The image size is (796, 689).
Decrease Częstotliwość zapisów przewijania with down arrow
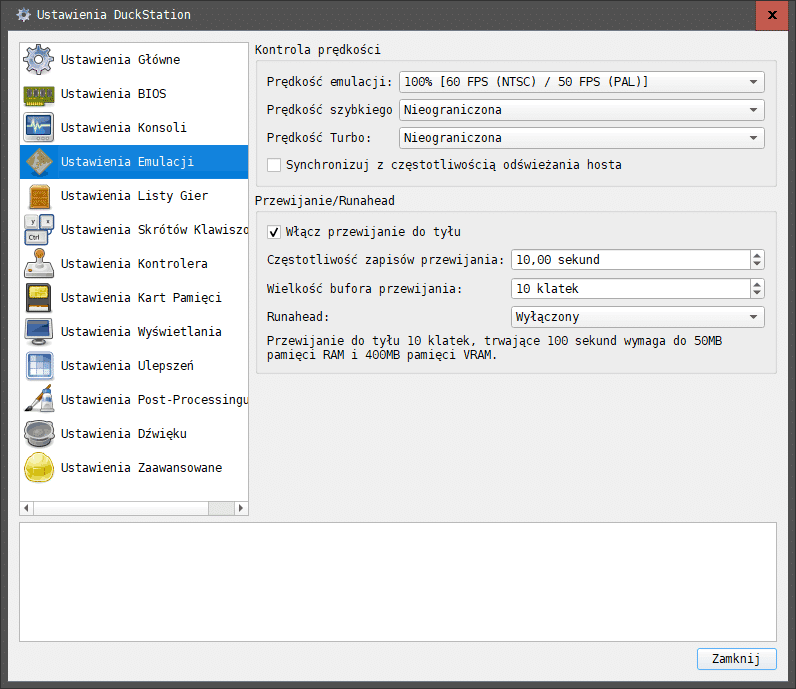tap(757, 265)
